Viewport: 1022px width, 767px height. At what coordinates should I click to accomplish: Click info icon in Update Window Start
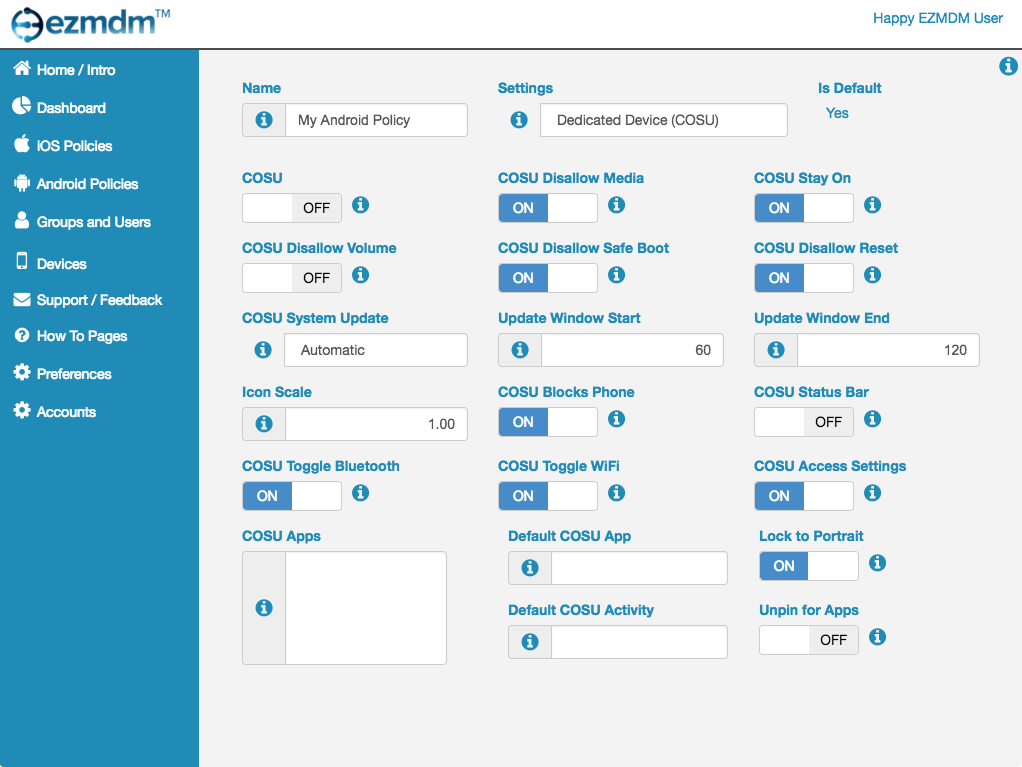[x=520, y=350]
